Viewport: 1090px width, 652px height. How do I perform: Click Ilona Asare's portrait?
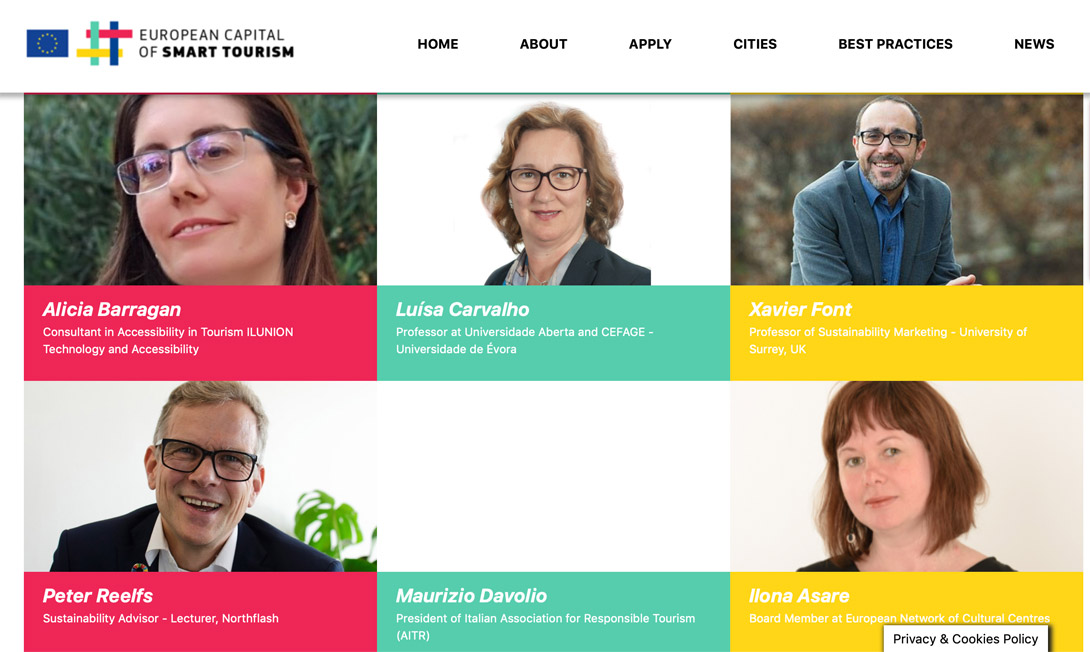[x=906, y=476]
